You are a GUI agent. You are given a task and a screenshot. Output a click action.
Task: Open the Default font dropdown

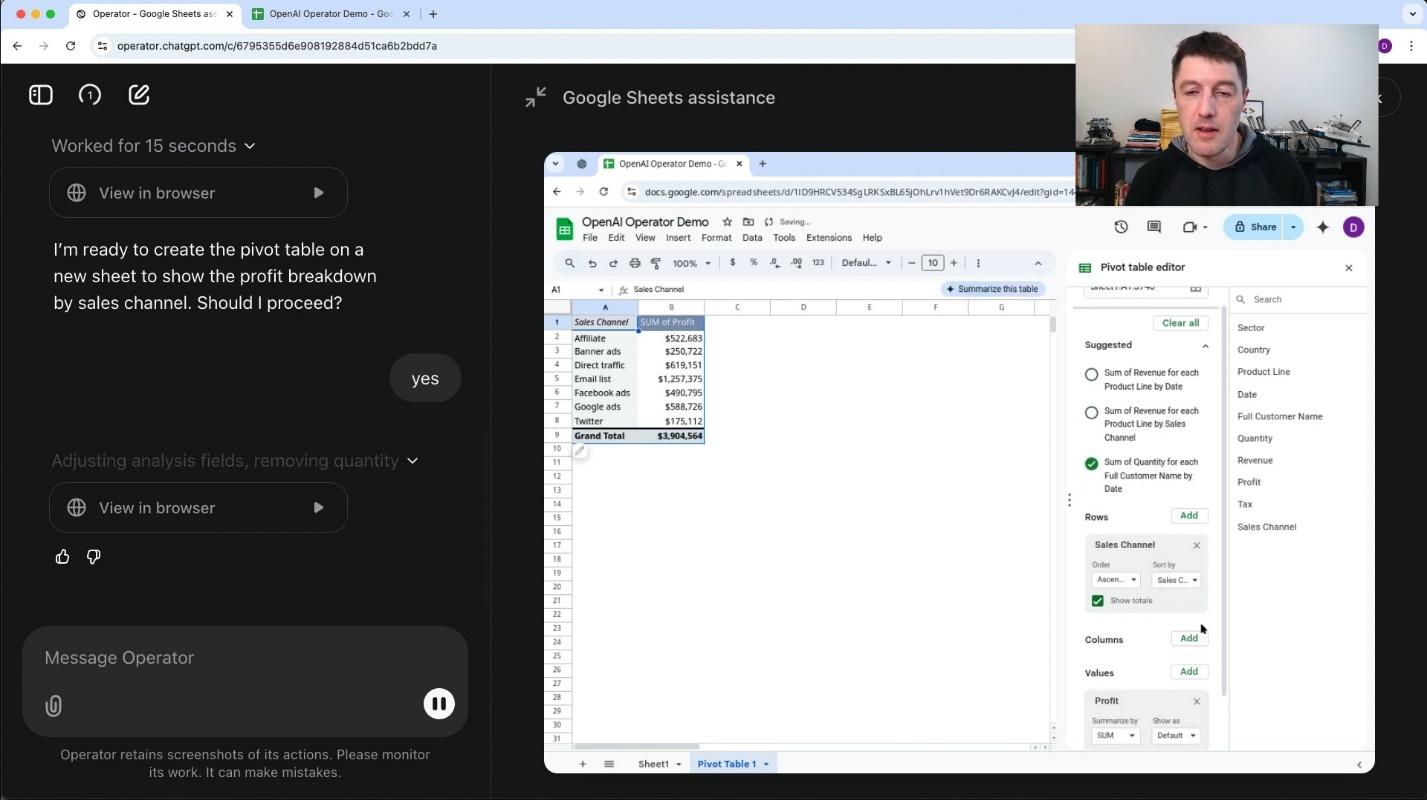[866, 263]
